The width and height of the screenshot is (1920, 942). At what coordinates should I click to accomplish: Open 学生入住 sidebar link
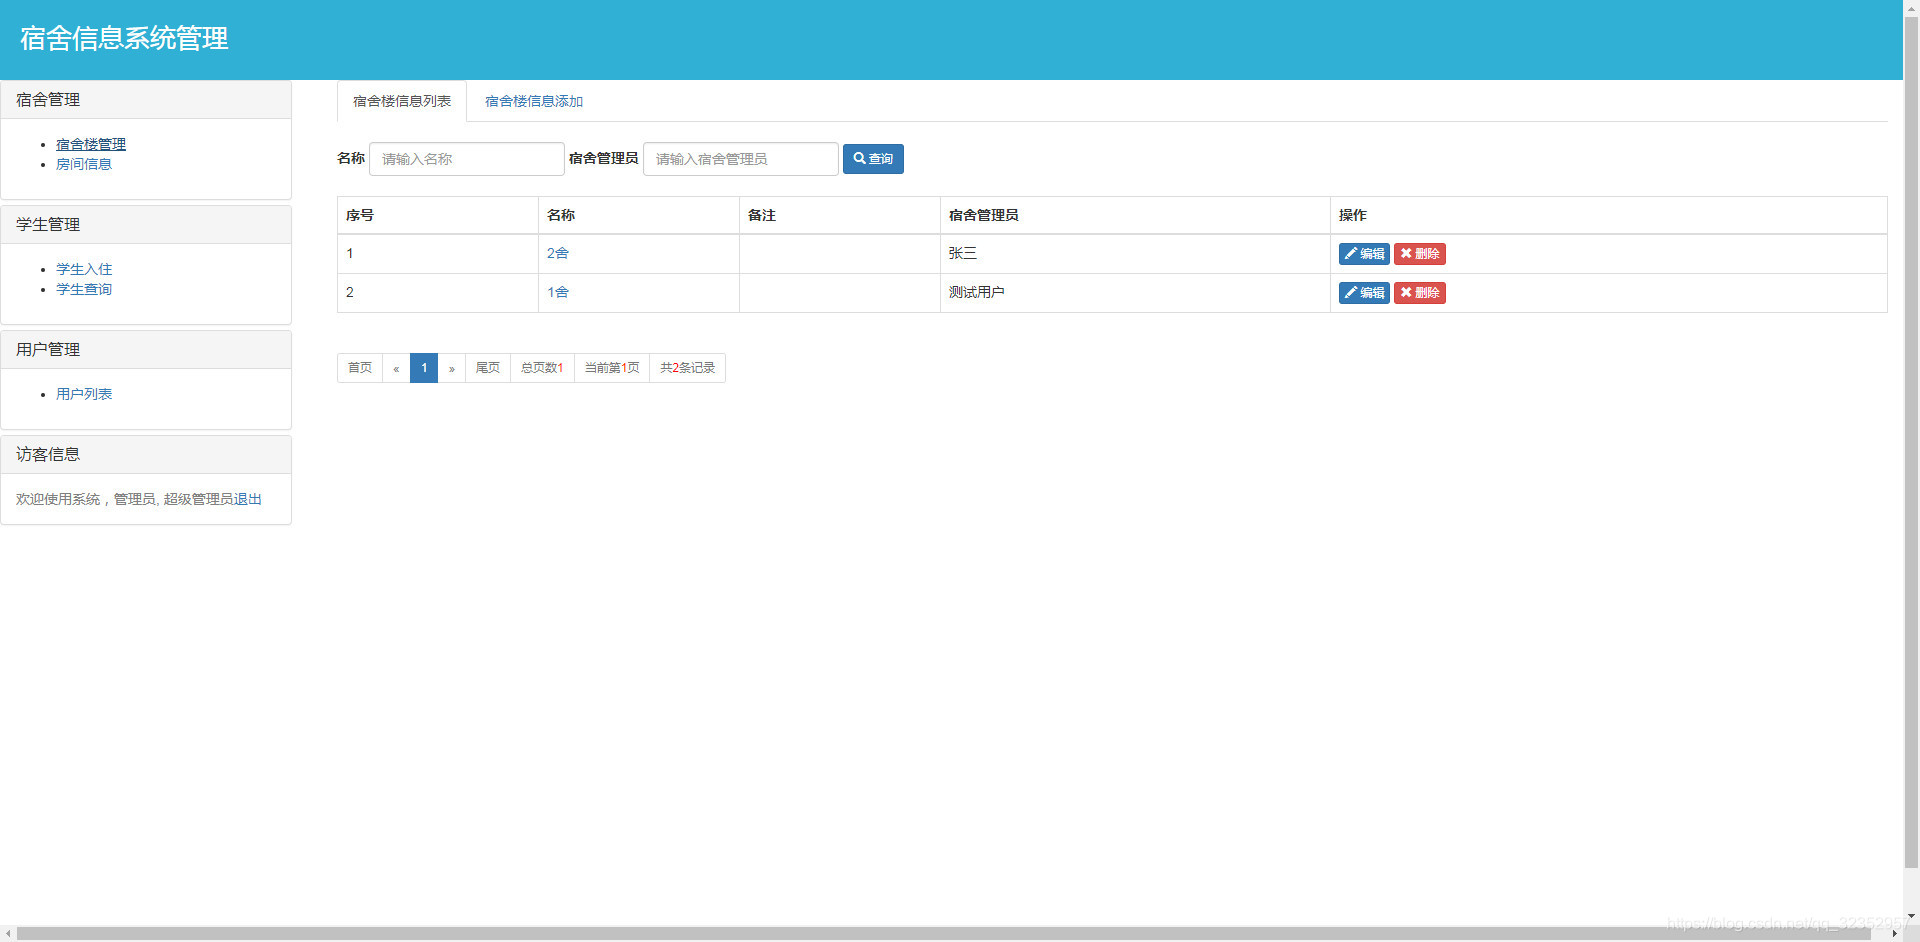pos(84,269)
